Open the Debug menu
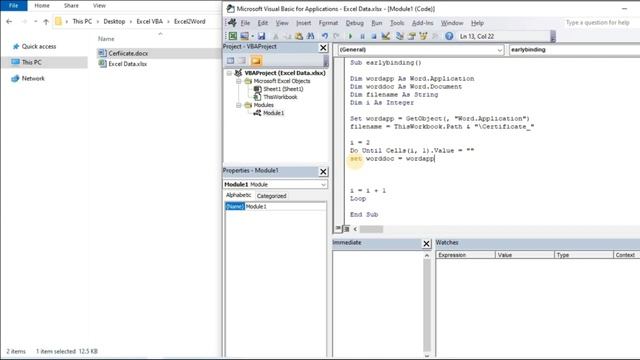 354,23
